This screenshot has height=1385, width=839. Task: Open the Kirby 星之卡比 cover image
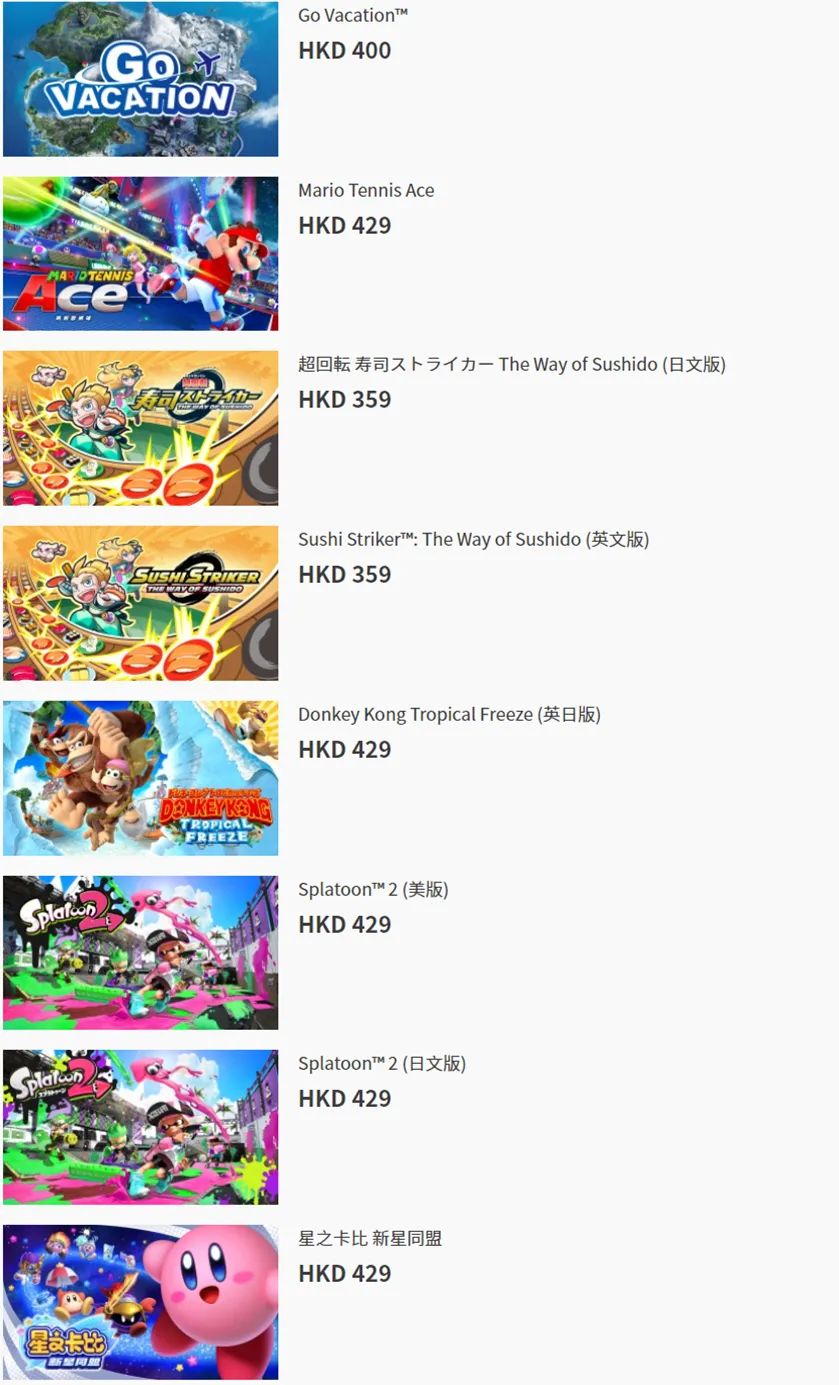pos(140,1302)
